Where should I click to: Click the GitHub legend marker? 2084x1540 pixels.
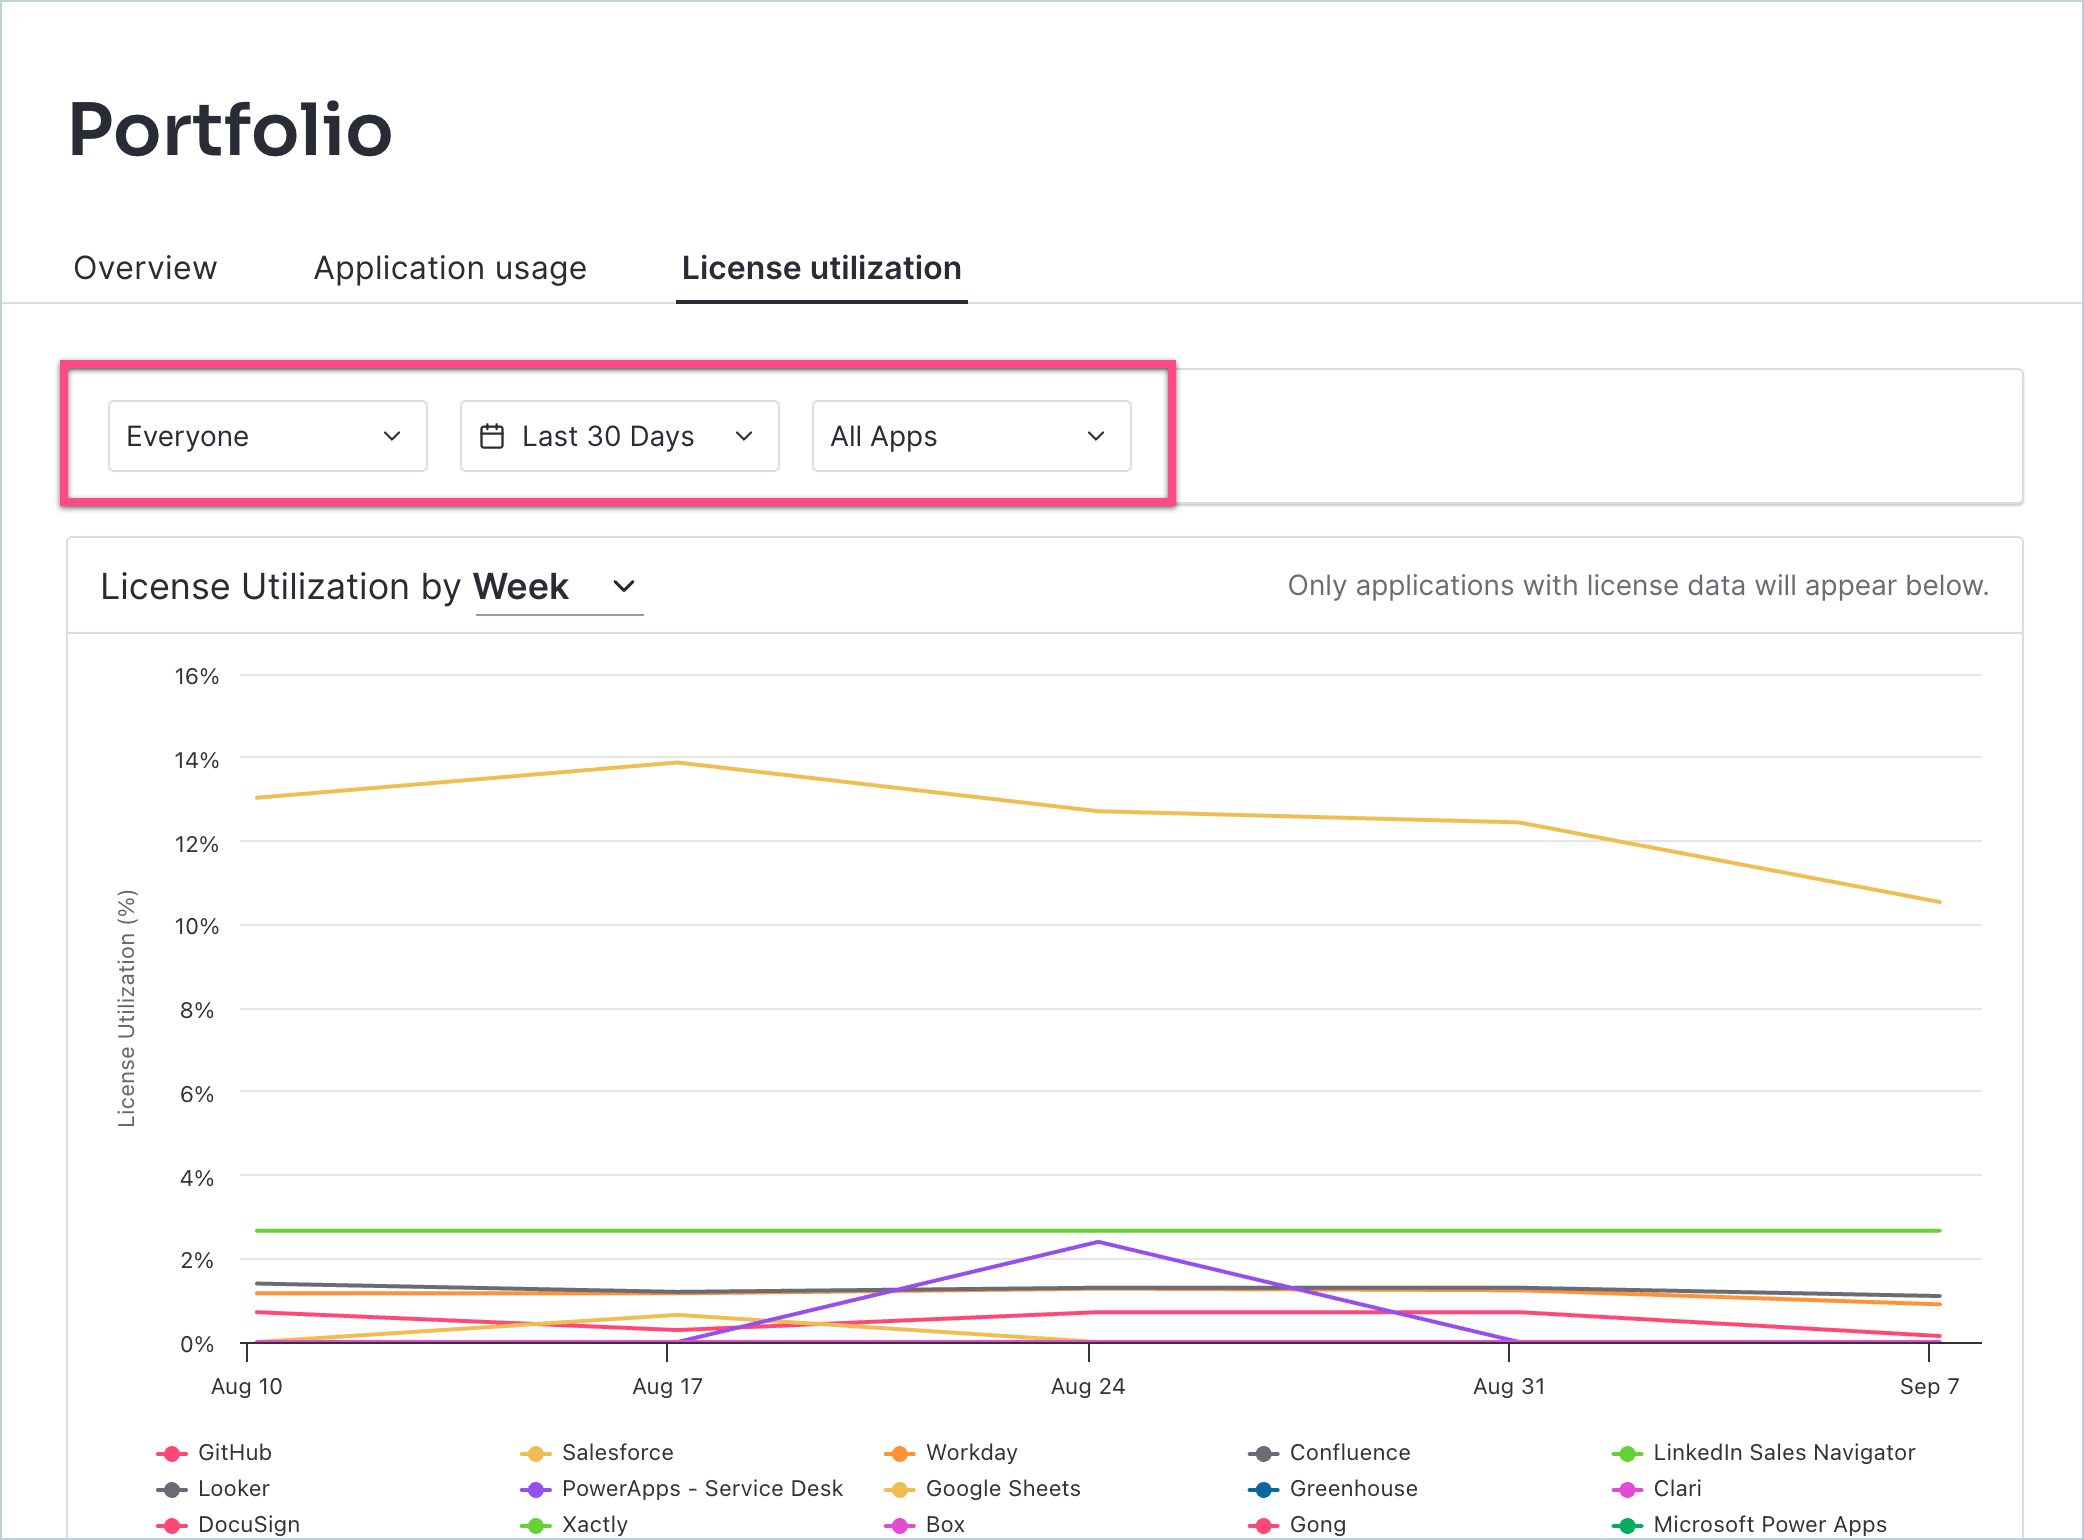pos(171,1452)
